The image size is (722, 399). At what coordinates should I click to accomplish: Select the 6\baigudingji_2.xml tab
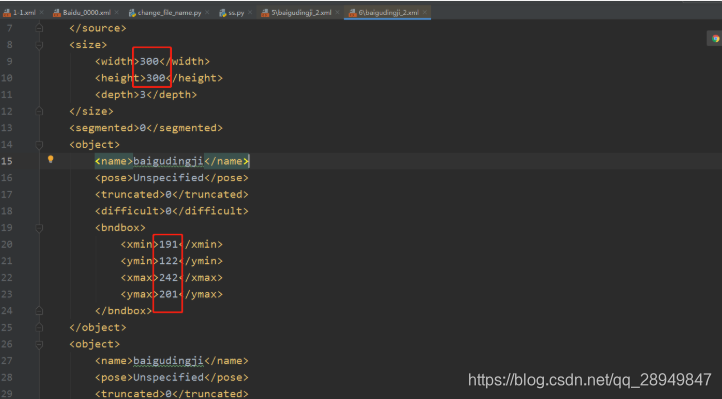[x=388, y=12]
